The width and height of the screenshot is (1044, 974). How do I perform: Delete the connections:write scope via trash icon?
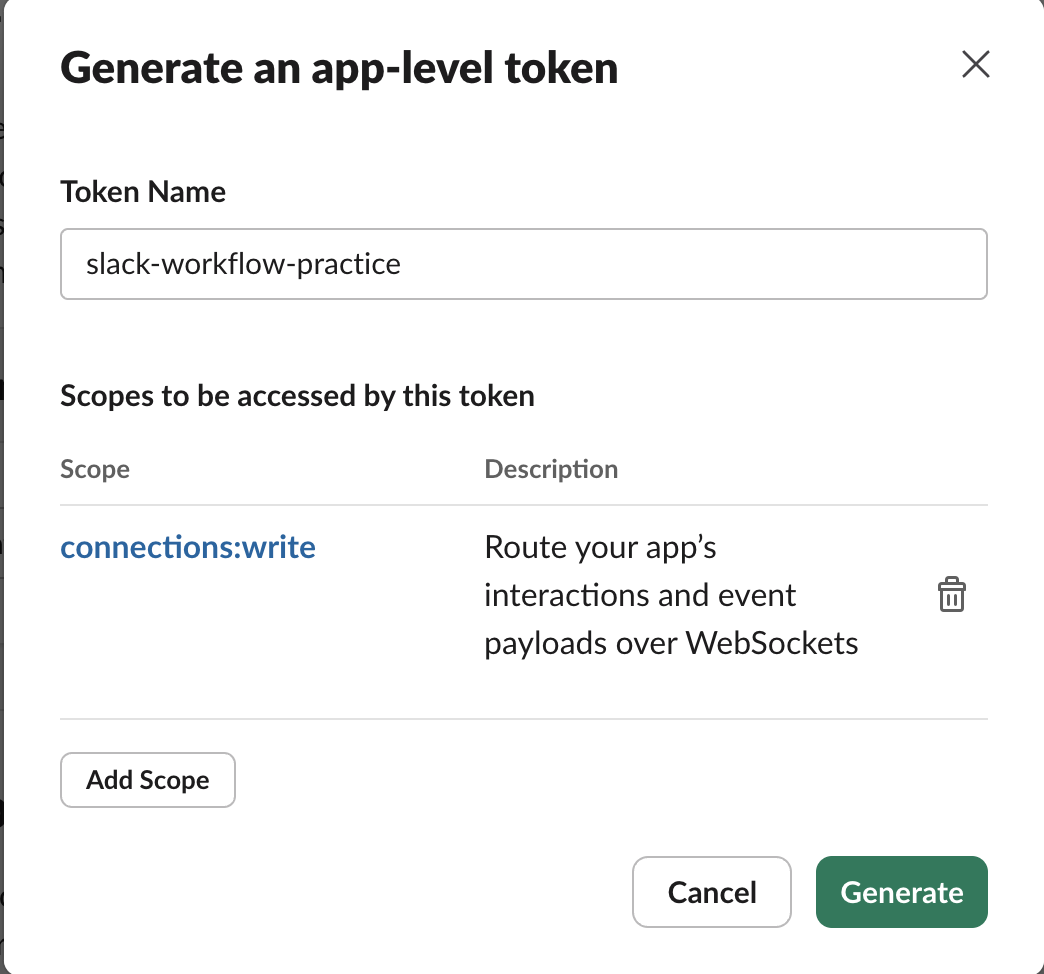point(951,594)
